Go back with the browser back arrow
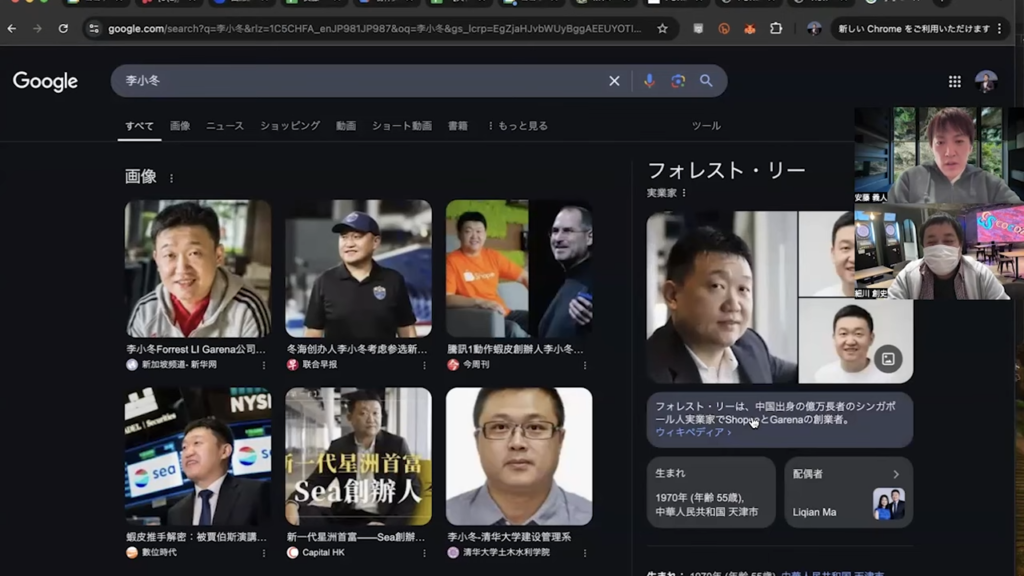 (12, 29)
